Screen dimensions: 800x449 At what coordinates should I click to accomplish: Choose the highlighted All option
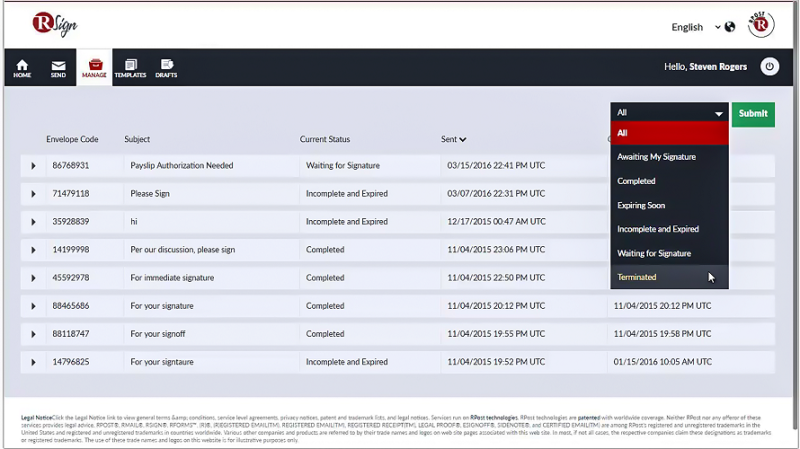[669, 133]
